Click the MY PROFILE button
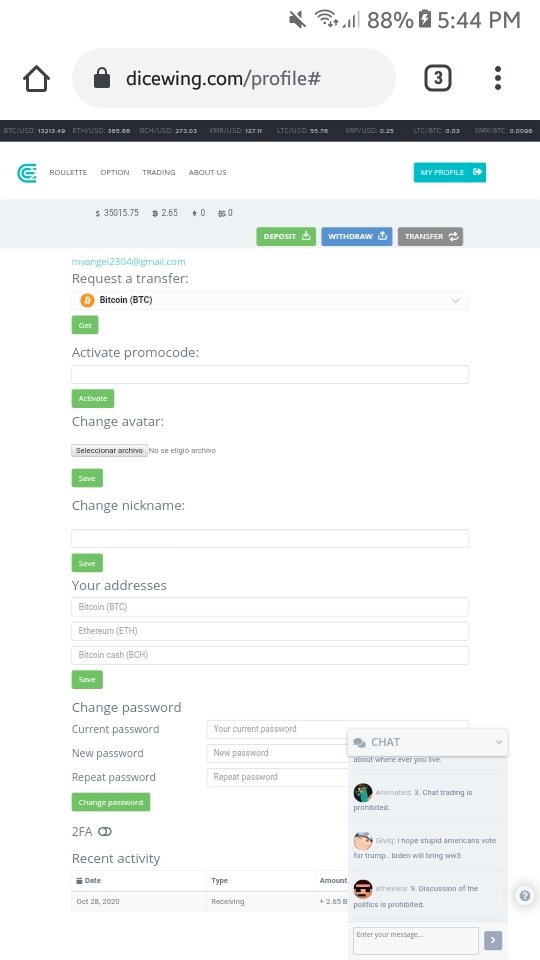The image size is (540, 960). pos(449,172)
